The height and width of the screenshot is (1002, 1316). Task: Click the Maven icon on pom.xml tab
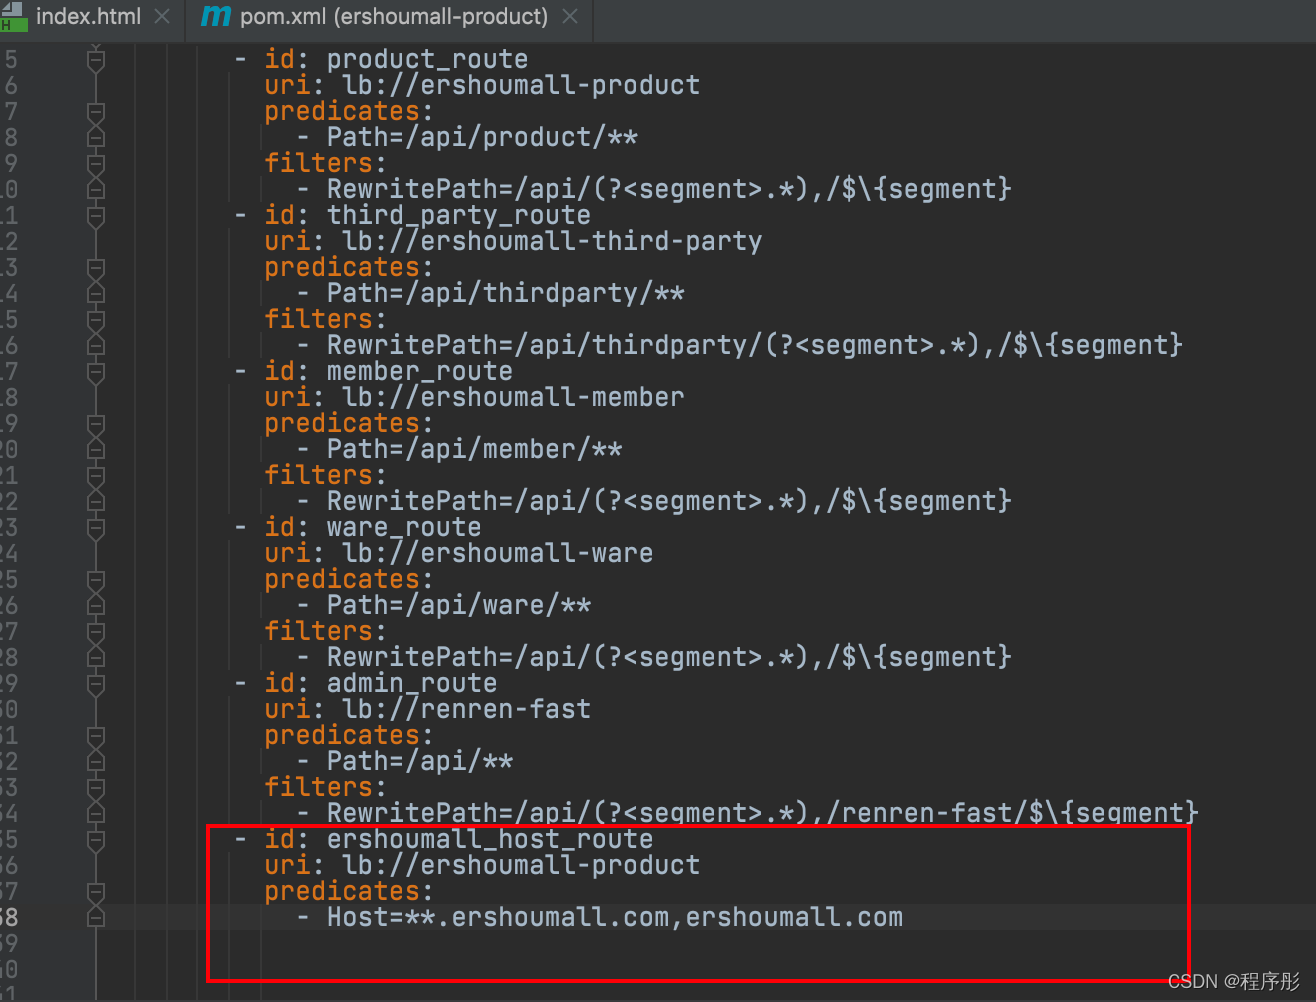pyautogui.click(x=216, y=17)
